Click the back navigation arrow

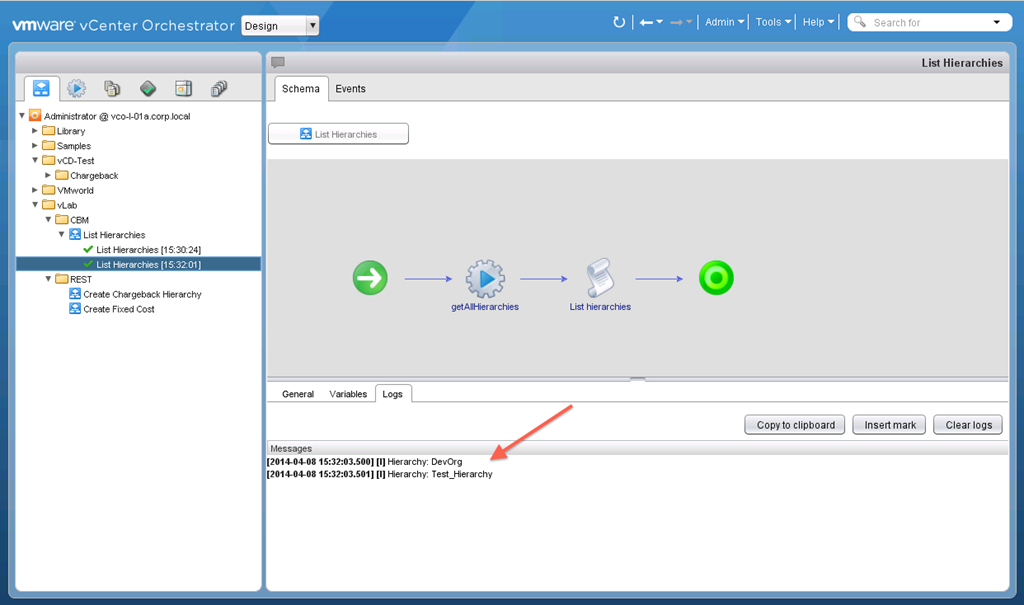pos(647,22)
